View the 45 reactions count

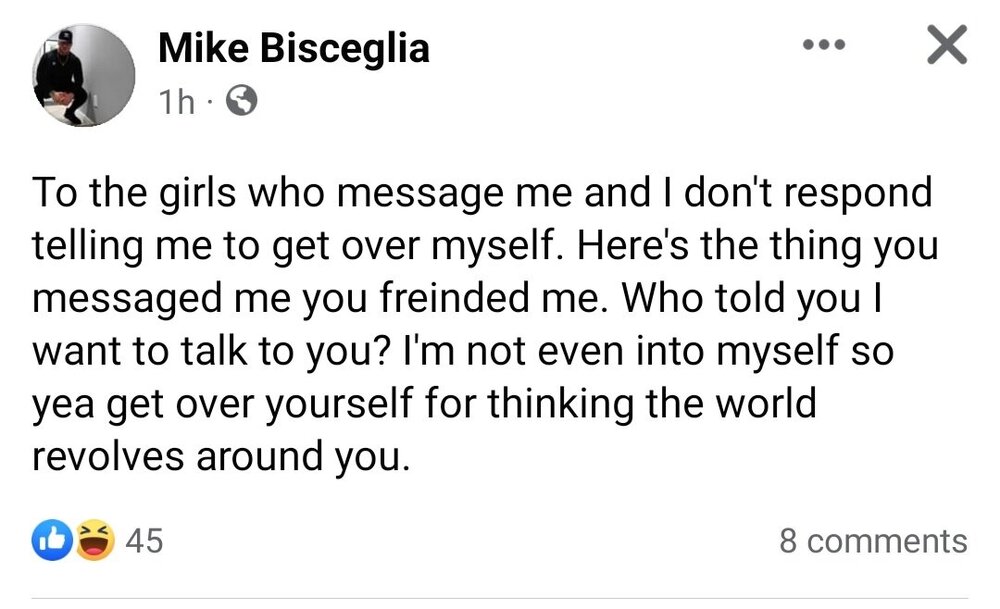(144, 541)
